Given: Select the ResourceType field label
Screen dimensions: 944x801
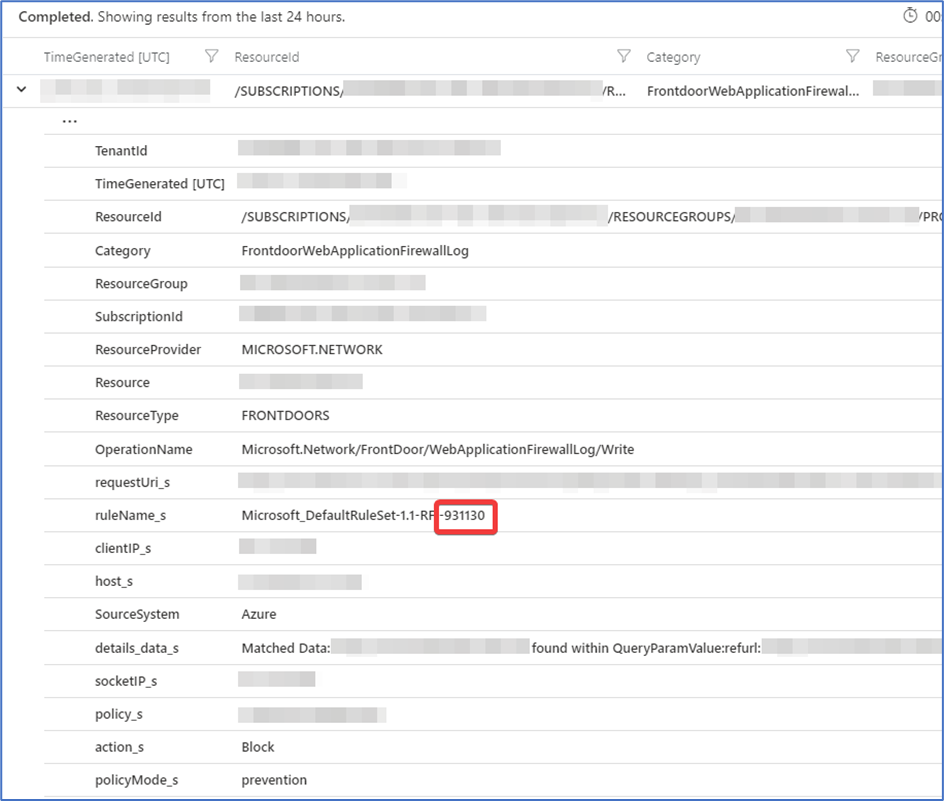Looking at the screenshot, I should pyautogui.click(x=137, y=416).
